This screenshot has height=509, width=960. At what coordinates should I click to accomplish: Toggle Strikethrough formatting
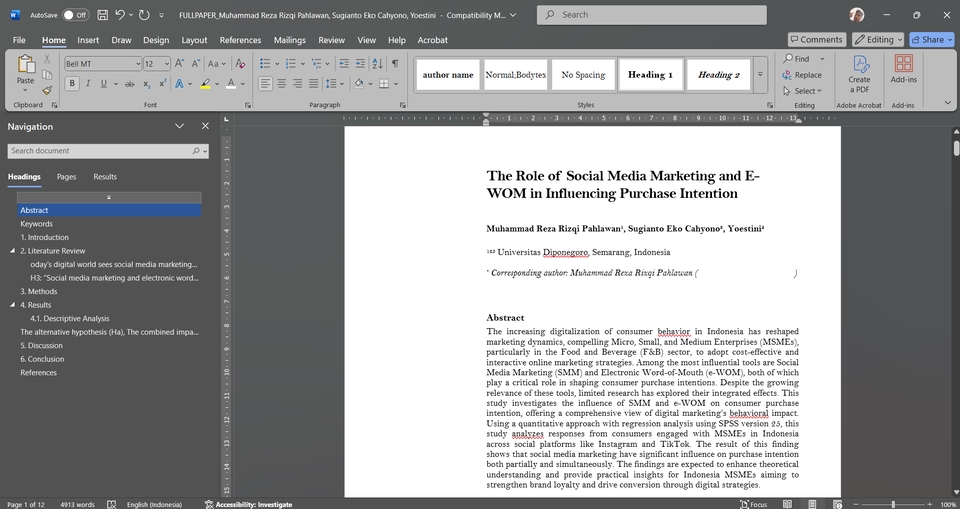click(129, 84)
